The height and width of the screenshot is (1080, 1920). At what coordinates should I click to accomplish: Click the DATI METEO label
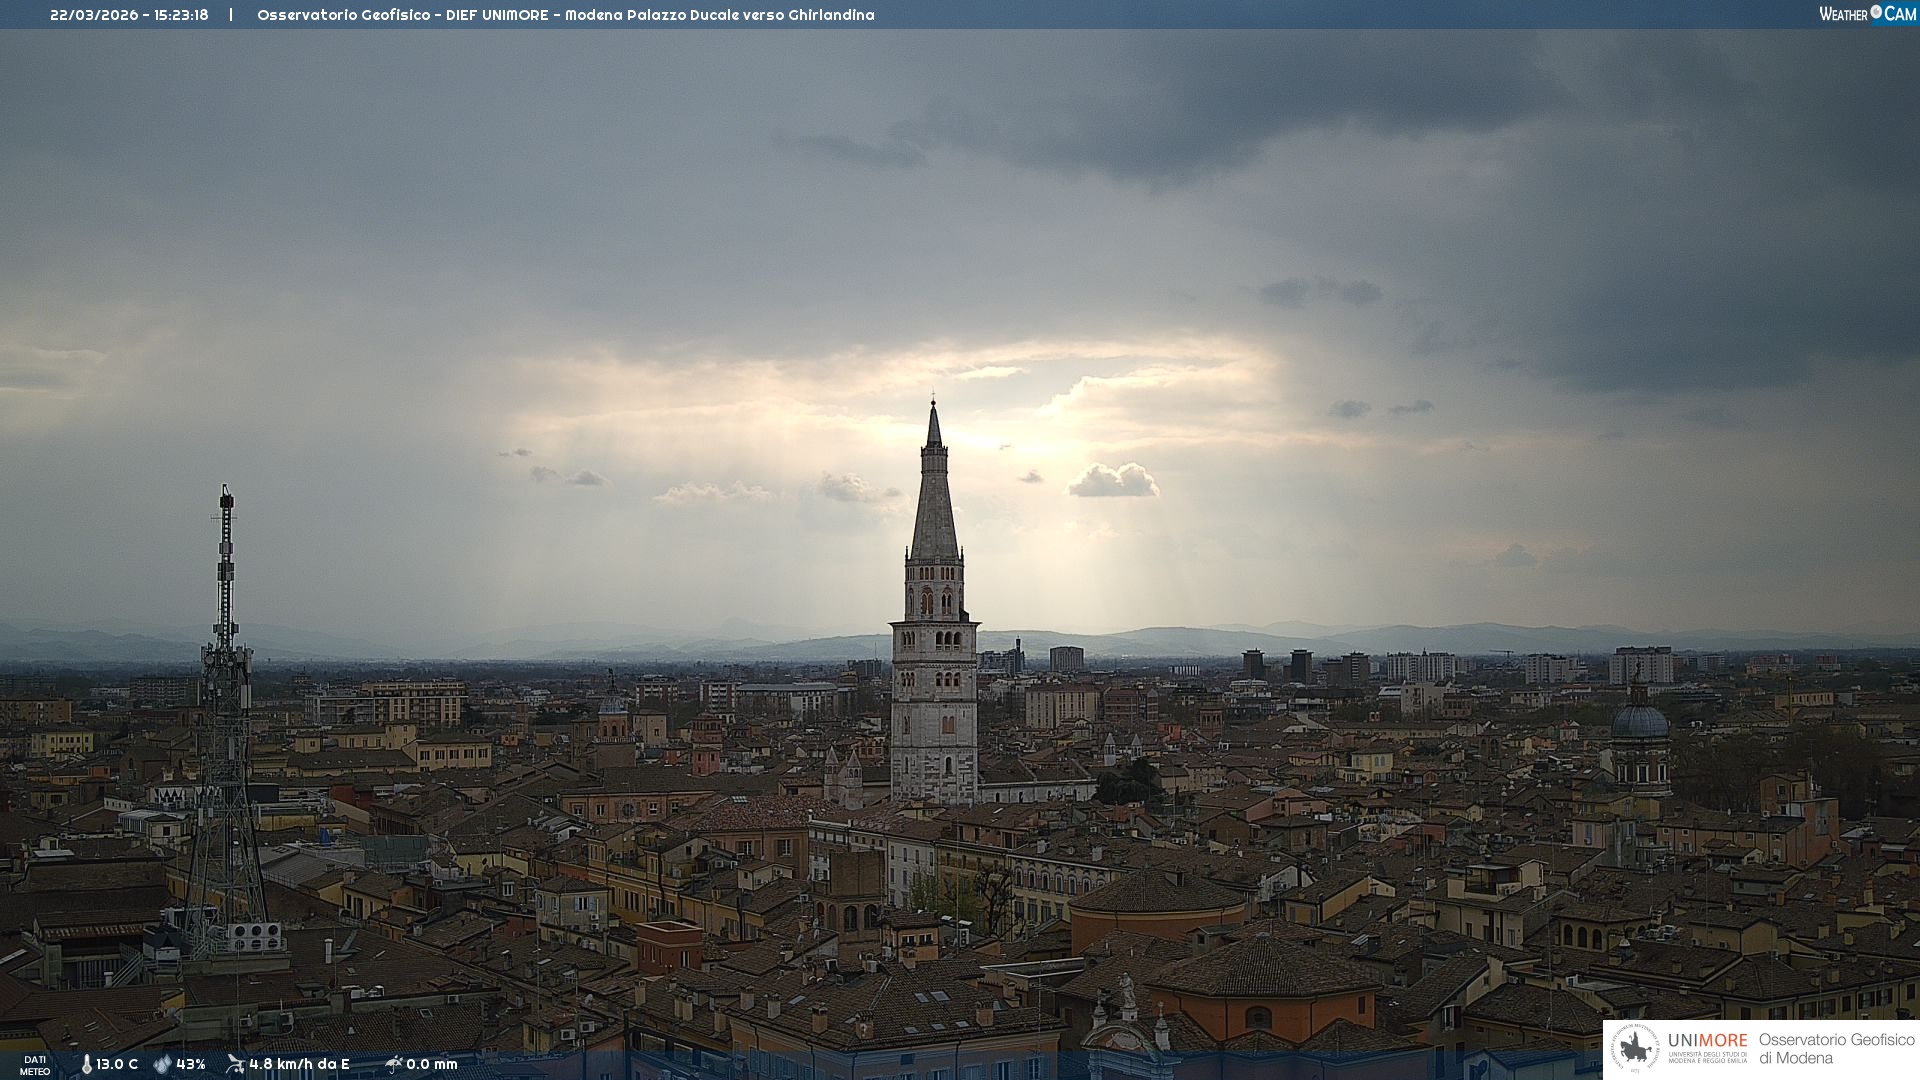click(35, 1065)
